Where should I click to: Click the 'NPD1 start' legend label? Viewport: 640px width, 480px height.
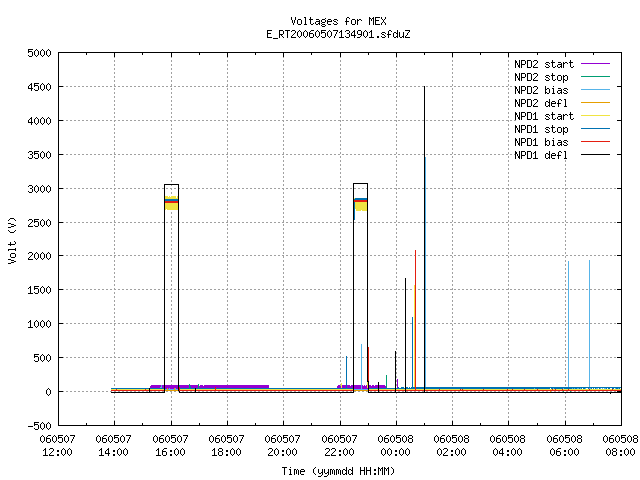(x=544, y=116)
